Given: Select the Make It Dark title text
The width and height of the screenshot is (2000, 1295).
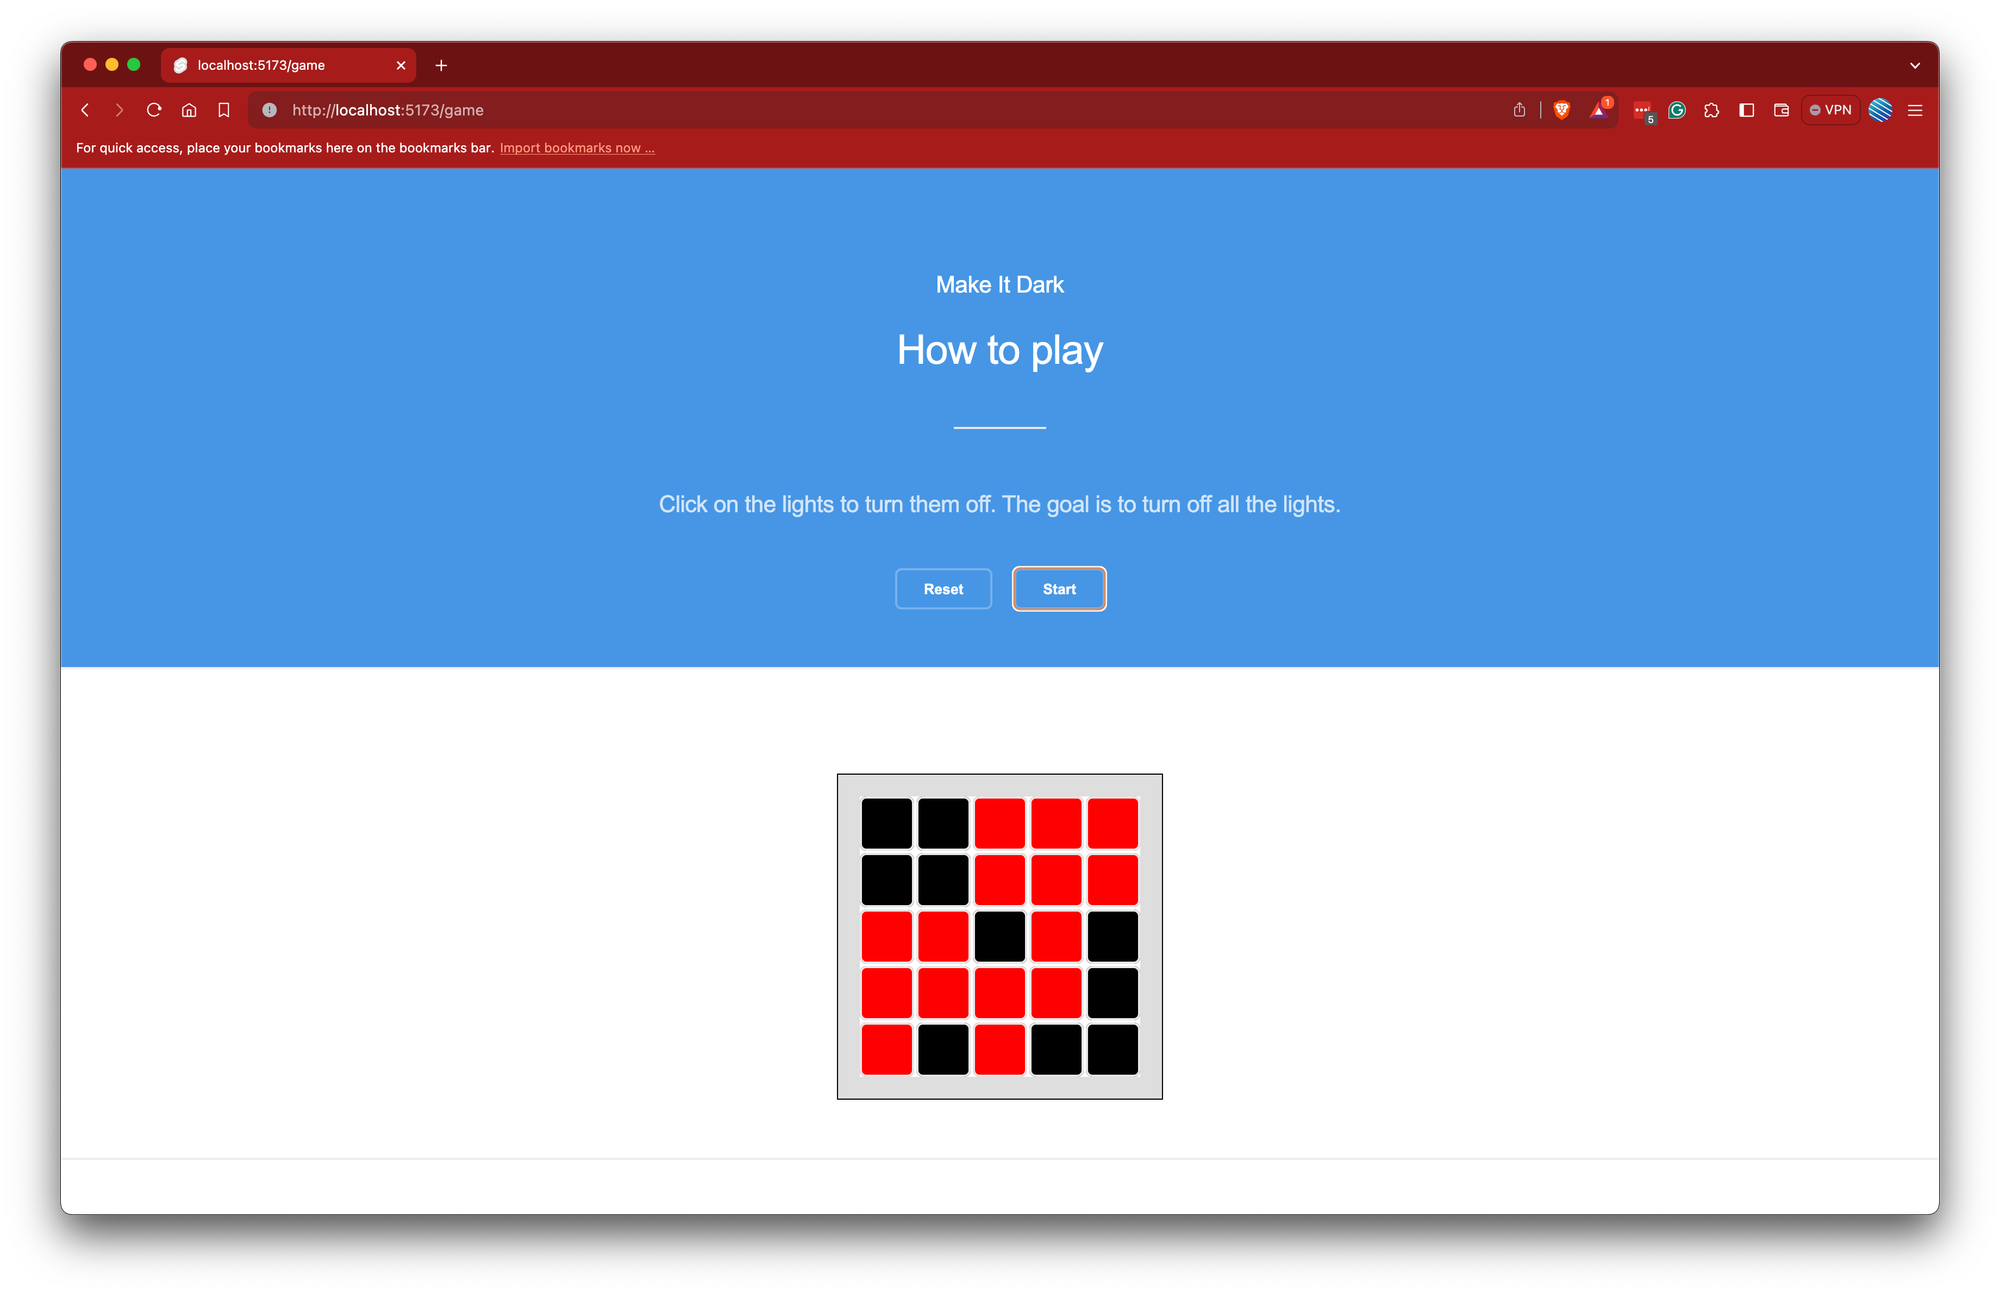Looking at the screenshot, I should click(1000, 284).
